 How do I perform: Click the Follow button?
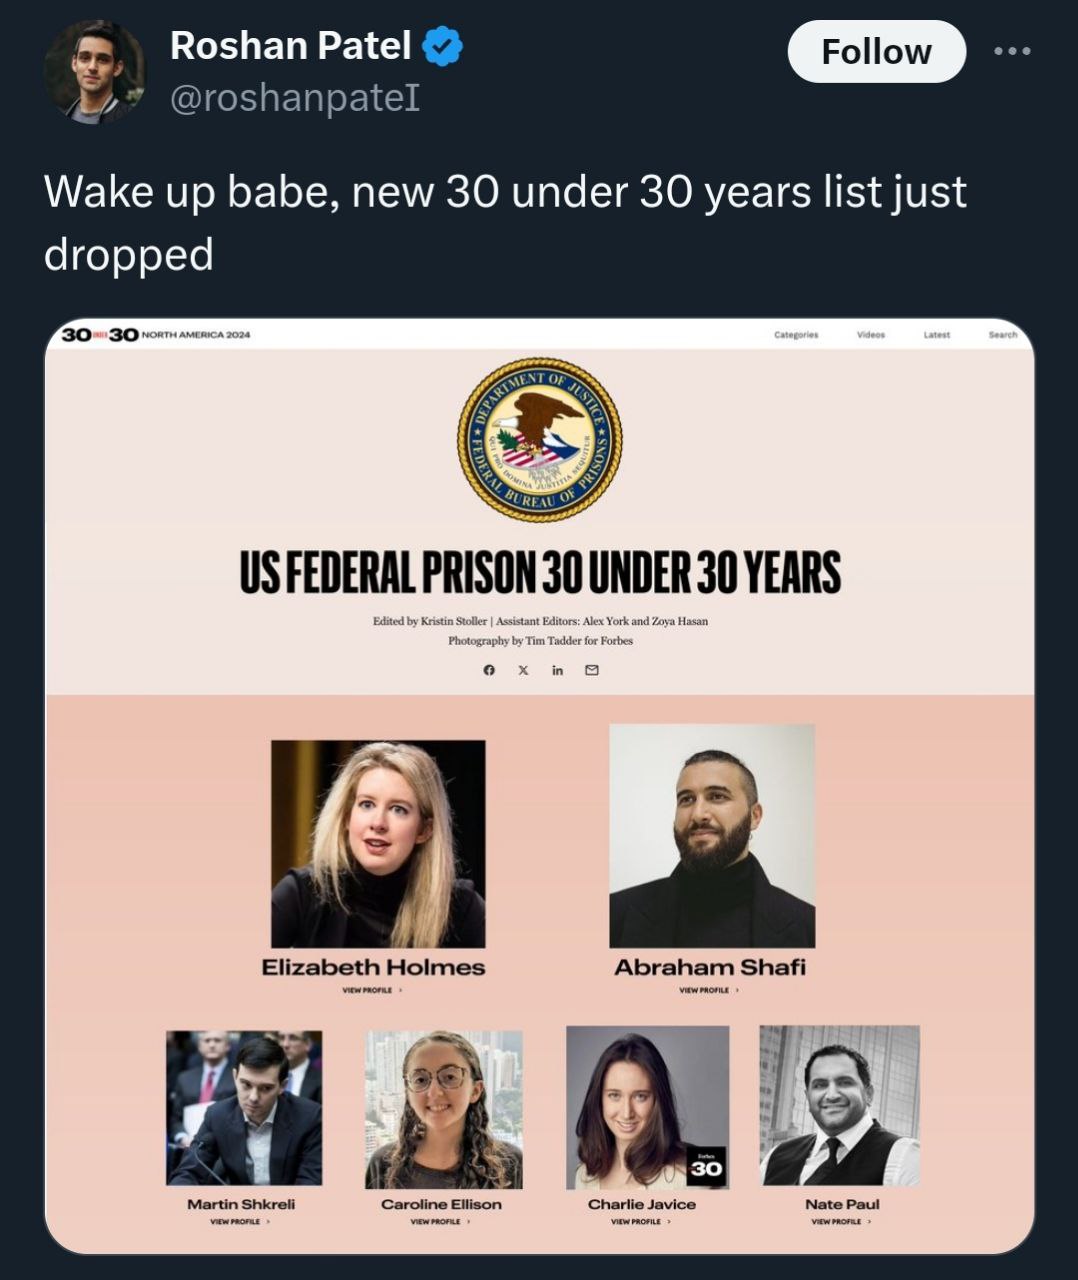pyautogui.click(x=876, y=51)
